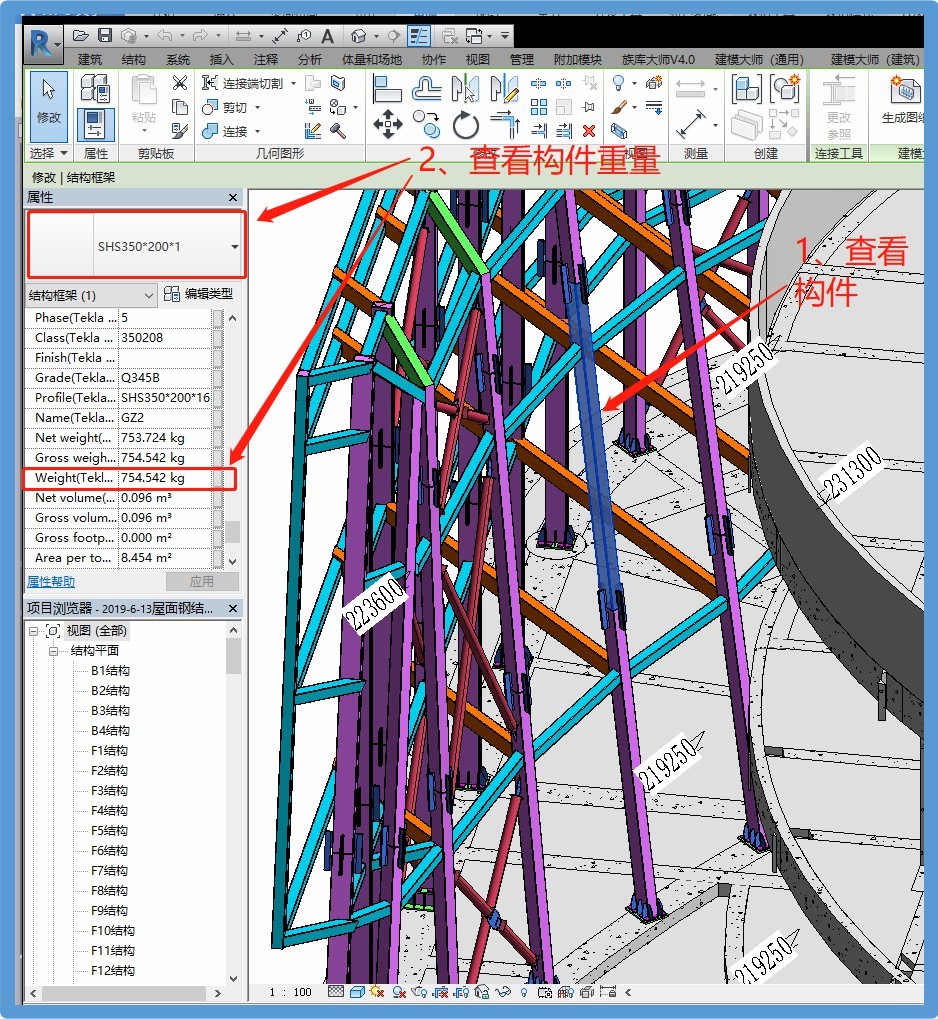Click the Type Properties icon above 属性 panel
Viewport: 938px width, 1019px height.
click(95, 88)
